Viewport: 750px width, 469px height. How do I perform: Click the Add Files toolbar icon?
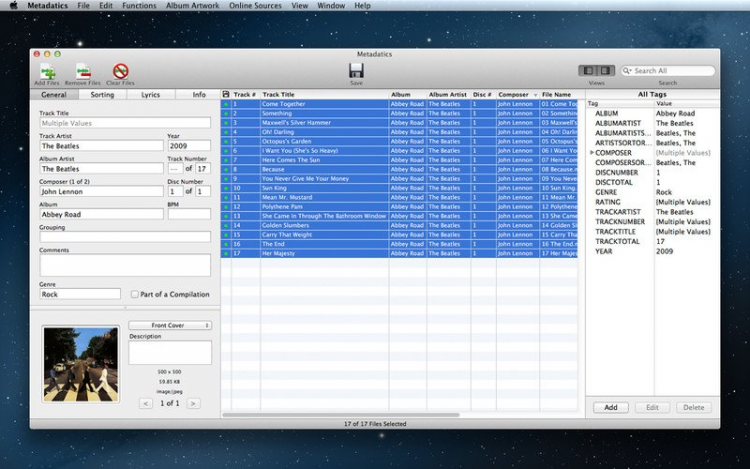(46, 71)
